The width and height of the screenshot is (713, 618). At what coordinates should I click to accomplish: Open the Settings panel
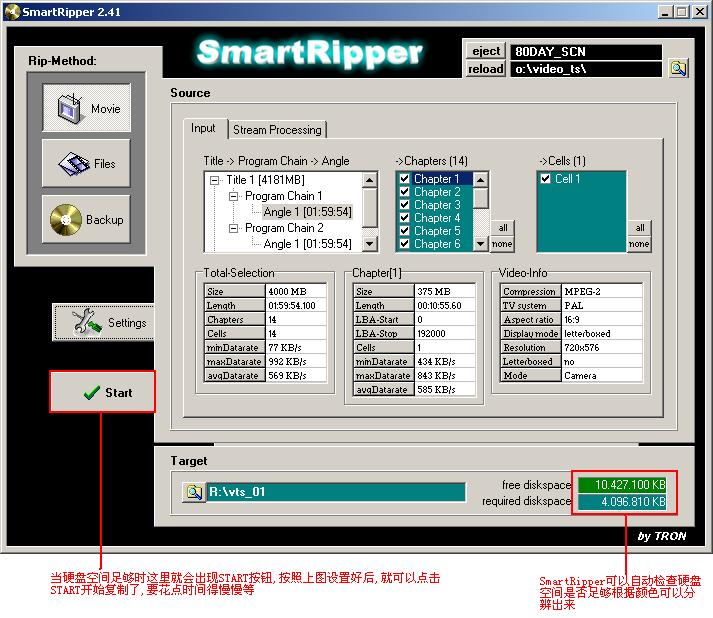[104, 322]
